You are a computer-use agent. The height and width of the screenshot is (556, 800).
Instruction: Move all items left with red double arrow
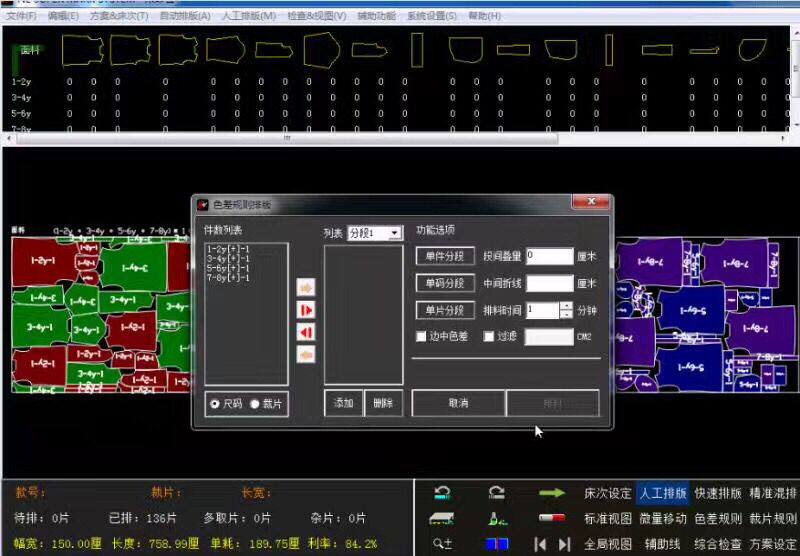tap(306, 333)
